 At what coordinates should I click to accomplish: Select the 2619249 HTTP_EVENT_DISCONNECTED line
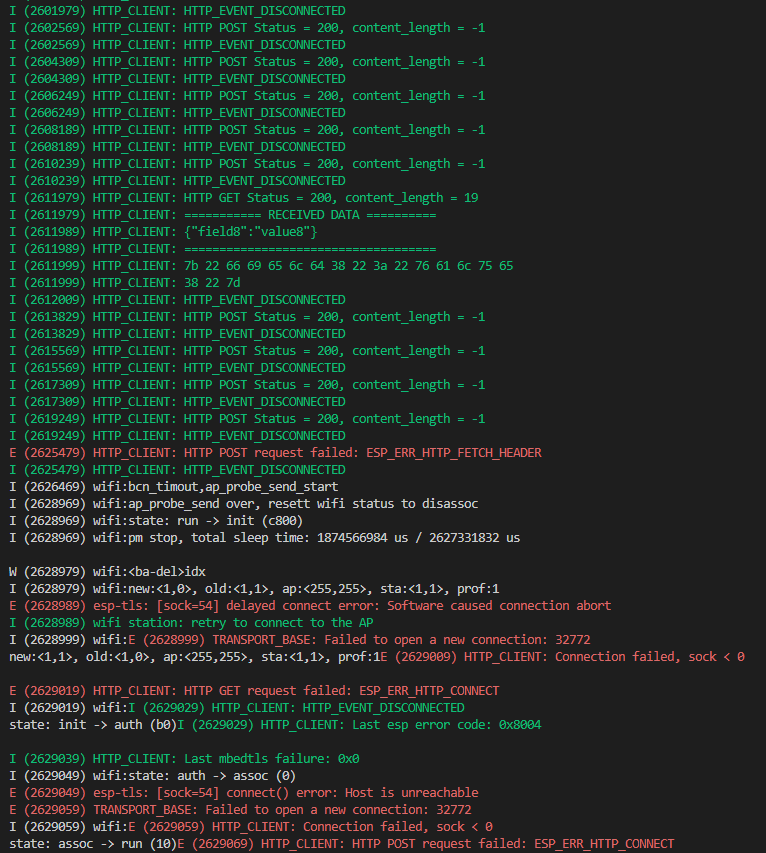pyautogui.click(x=177, y=436)
